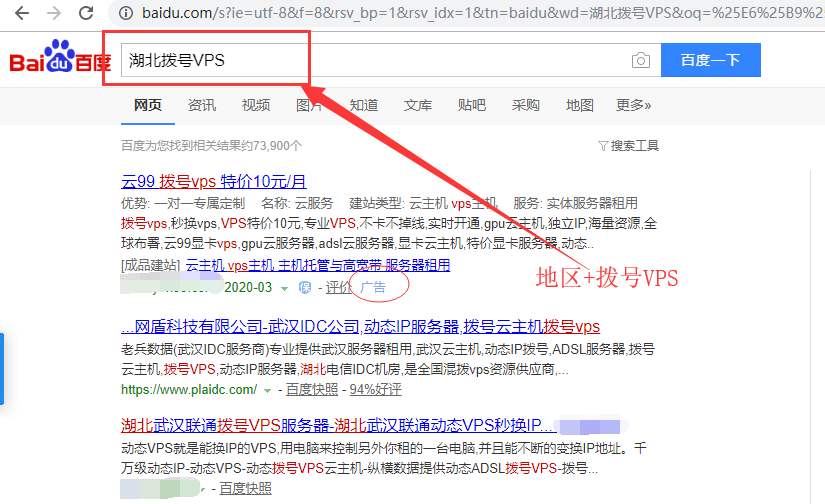Click the 保 guarantee badge icon
The image size is (825, 504).
[305, 288]
